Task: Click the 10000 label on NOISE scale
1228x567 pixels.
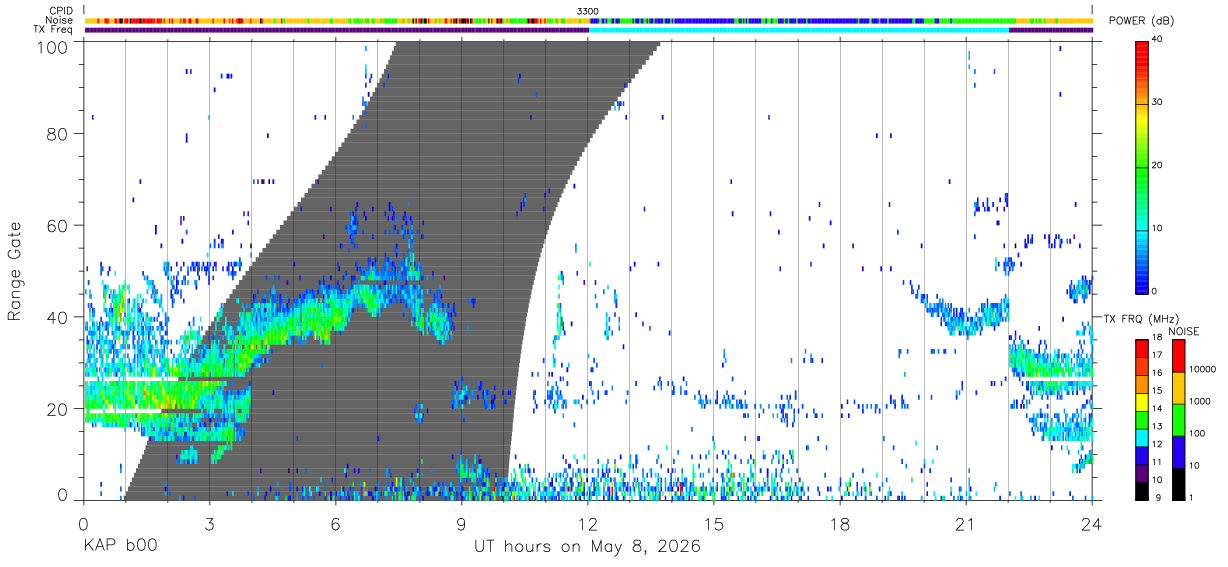Action: pos(1203,370)
